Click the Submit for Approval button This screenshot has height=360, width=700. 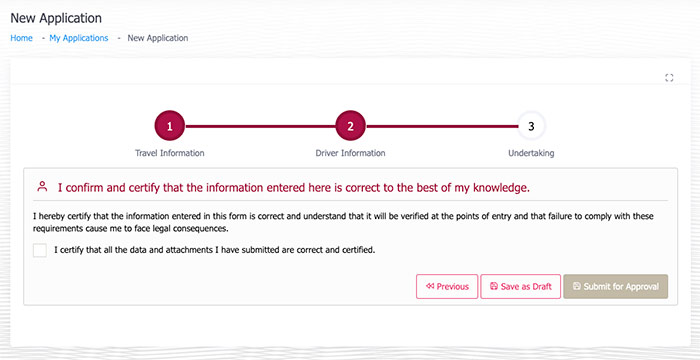click(616, 286)
